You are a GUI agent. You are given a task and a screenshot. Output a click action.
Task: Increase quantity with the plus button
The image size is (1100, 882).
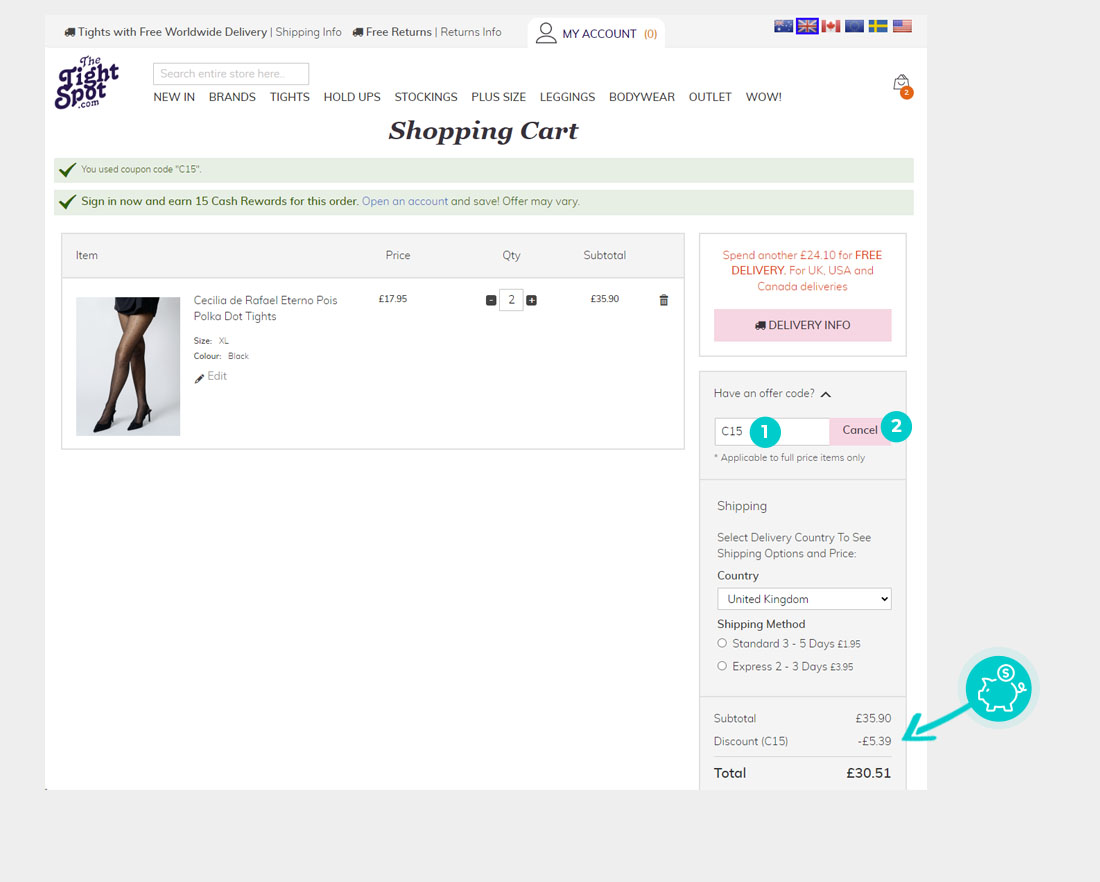[532, 300]
